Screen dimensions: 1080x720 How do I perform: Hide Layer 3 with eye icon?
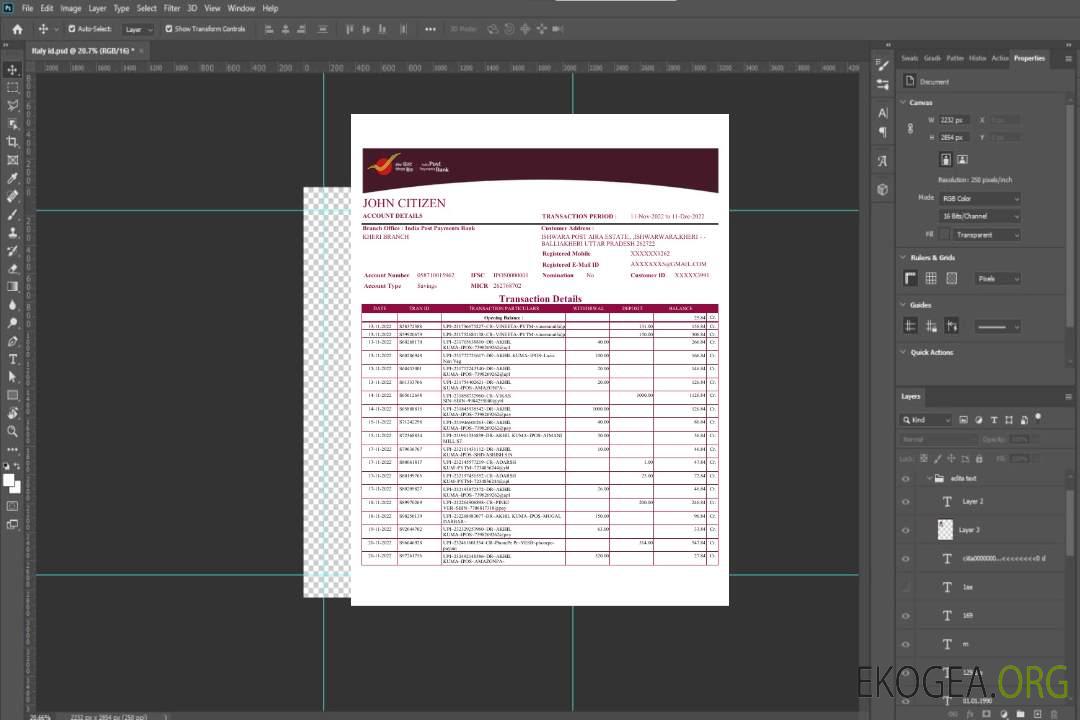pos(906,531)
